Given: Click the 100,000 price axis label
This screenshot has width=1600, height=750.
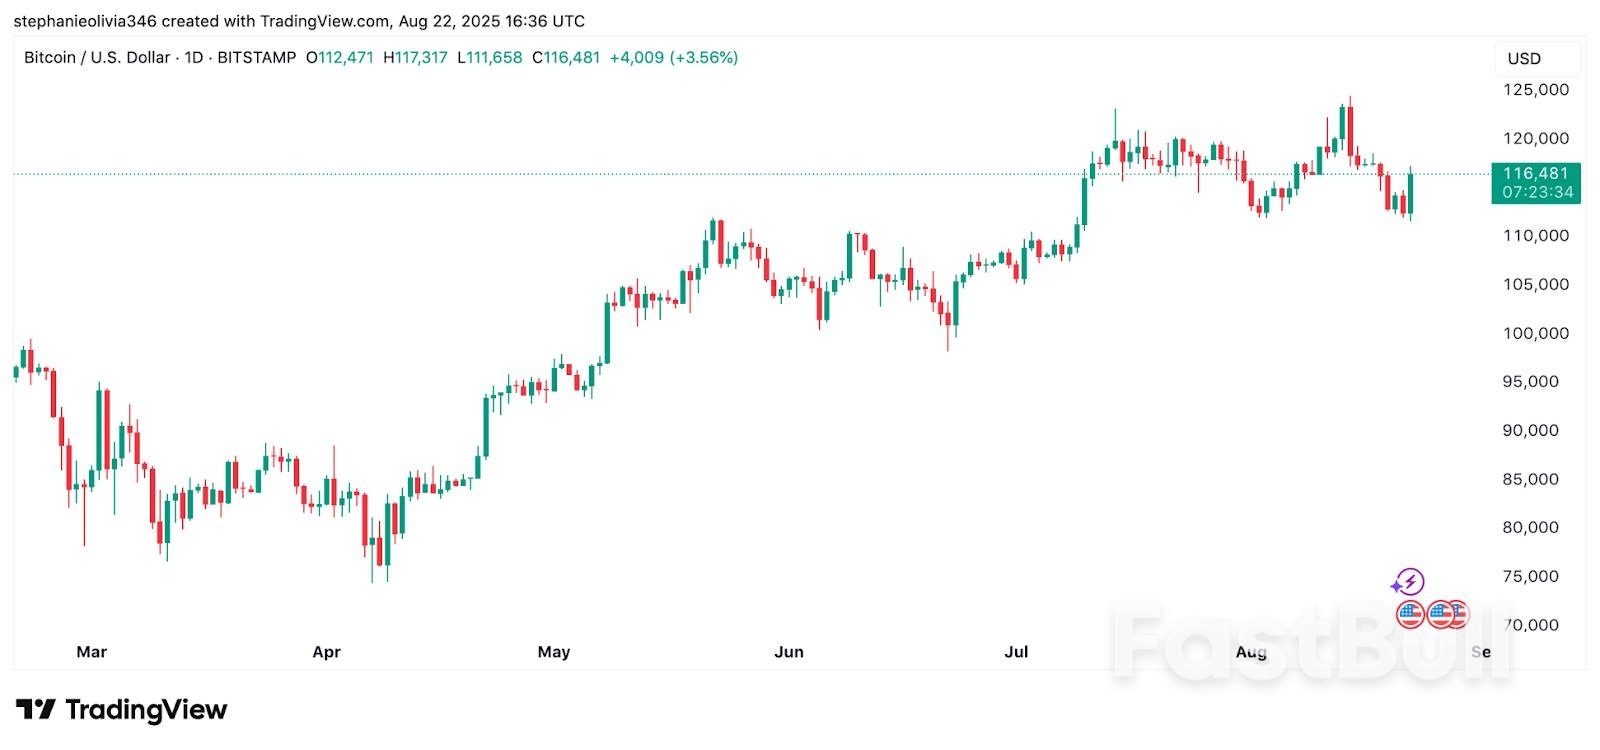Looking at the screenshot, I should pos(1536,333).
